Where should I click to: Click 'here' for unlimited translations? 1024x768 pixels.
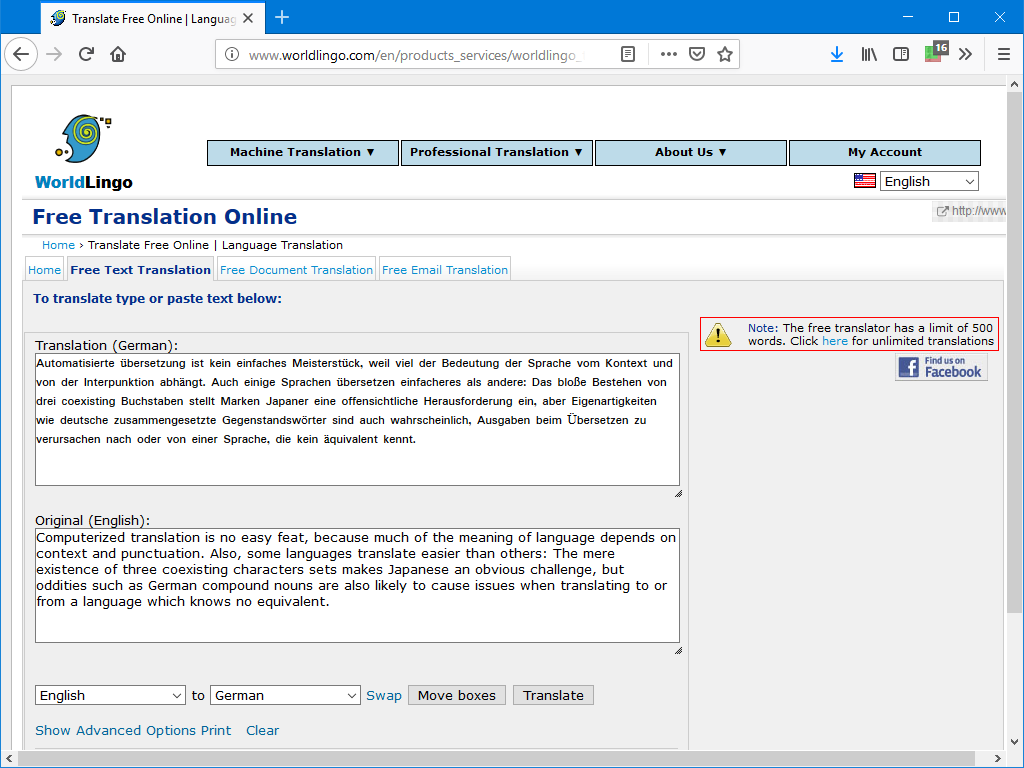835,340
